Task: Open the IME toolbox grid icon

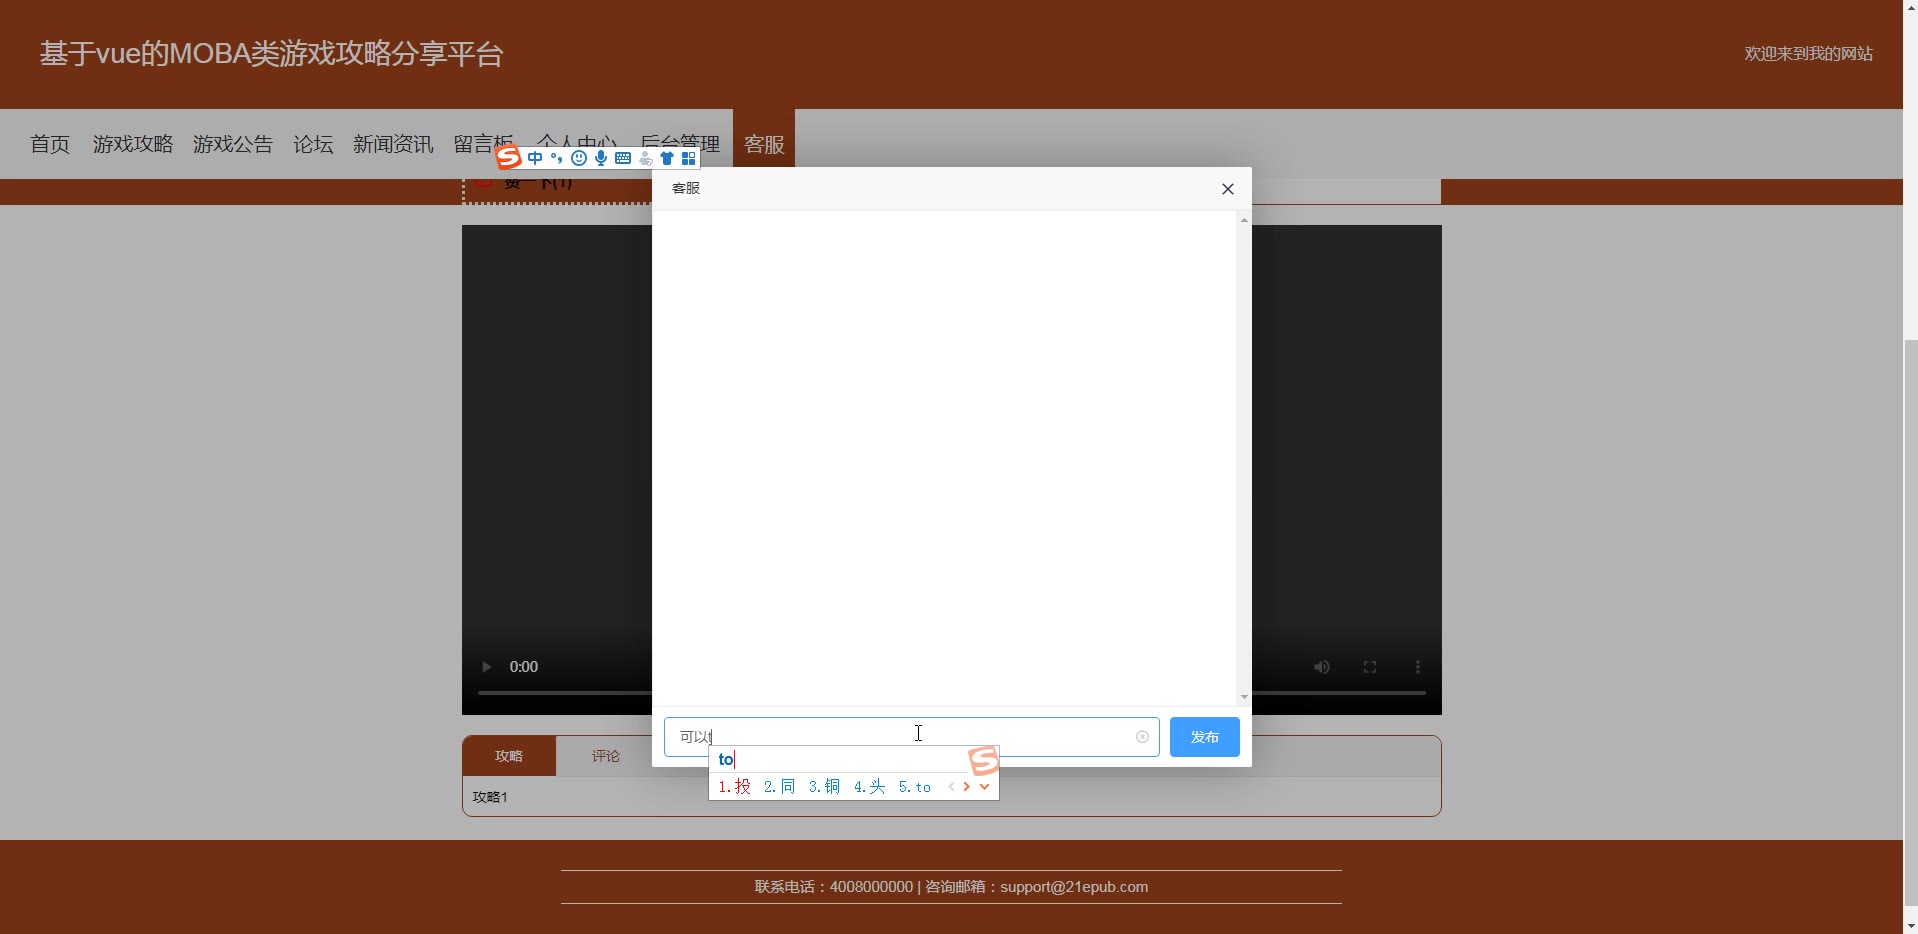Action: (688, 158)
